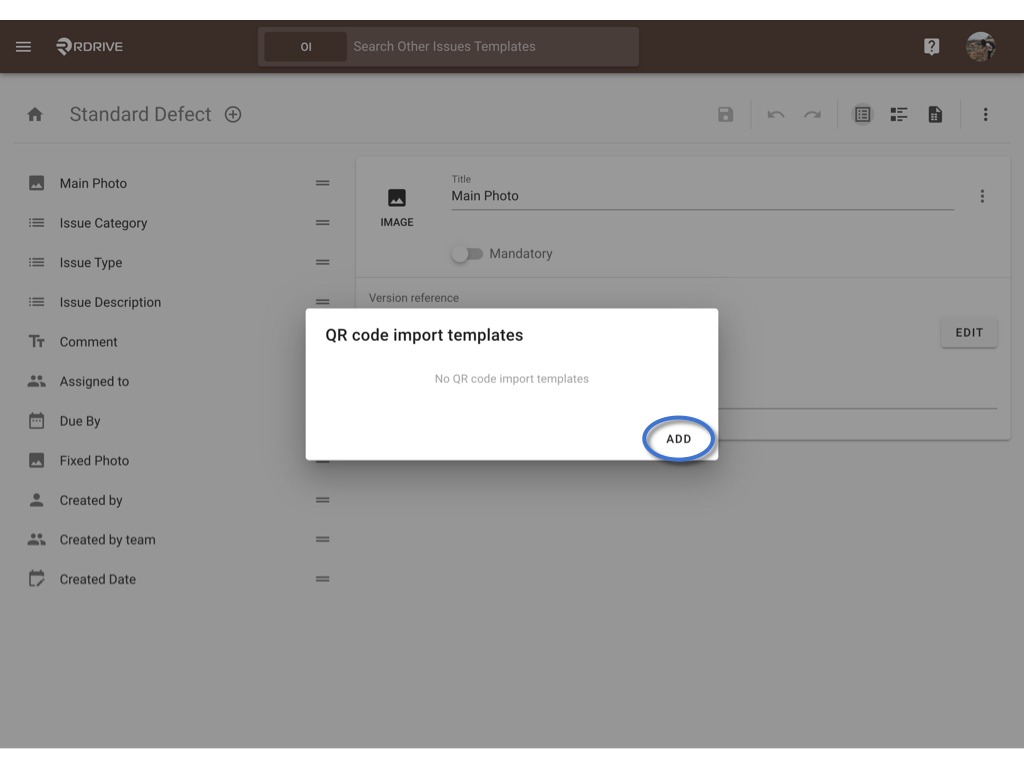Open the hamburger navigation menu
The image size is (1024, 768).
coord(24,46)
